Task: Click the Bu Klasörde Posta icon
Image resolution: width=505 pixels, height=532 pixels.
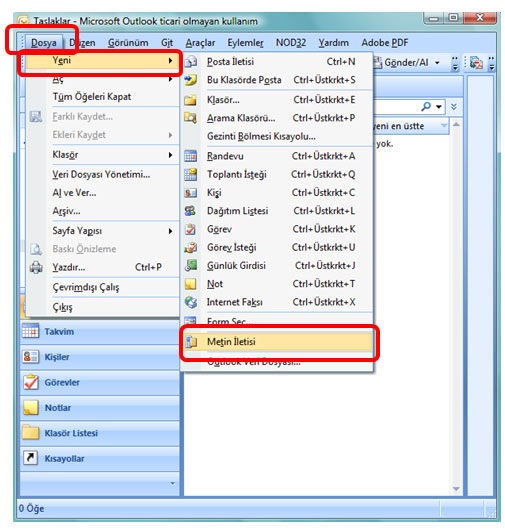Action: (x=191, y=80)
